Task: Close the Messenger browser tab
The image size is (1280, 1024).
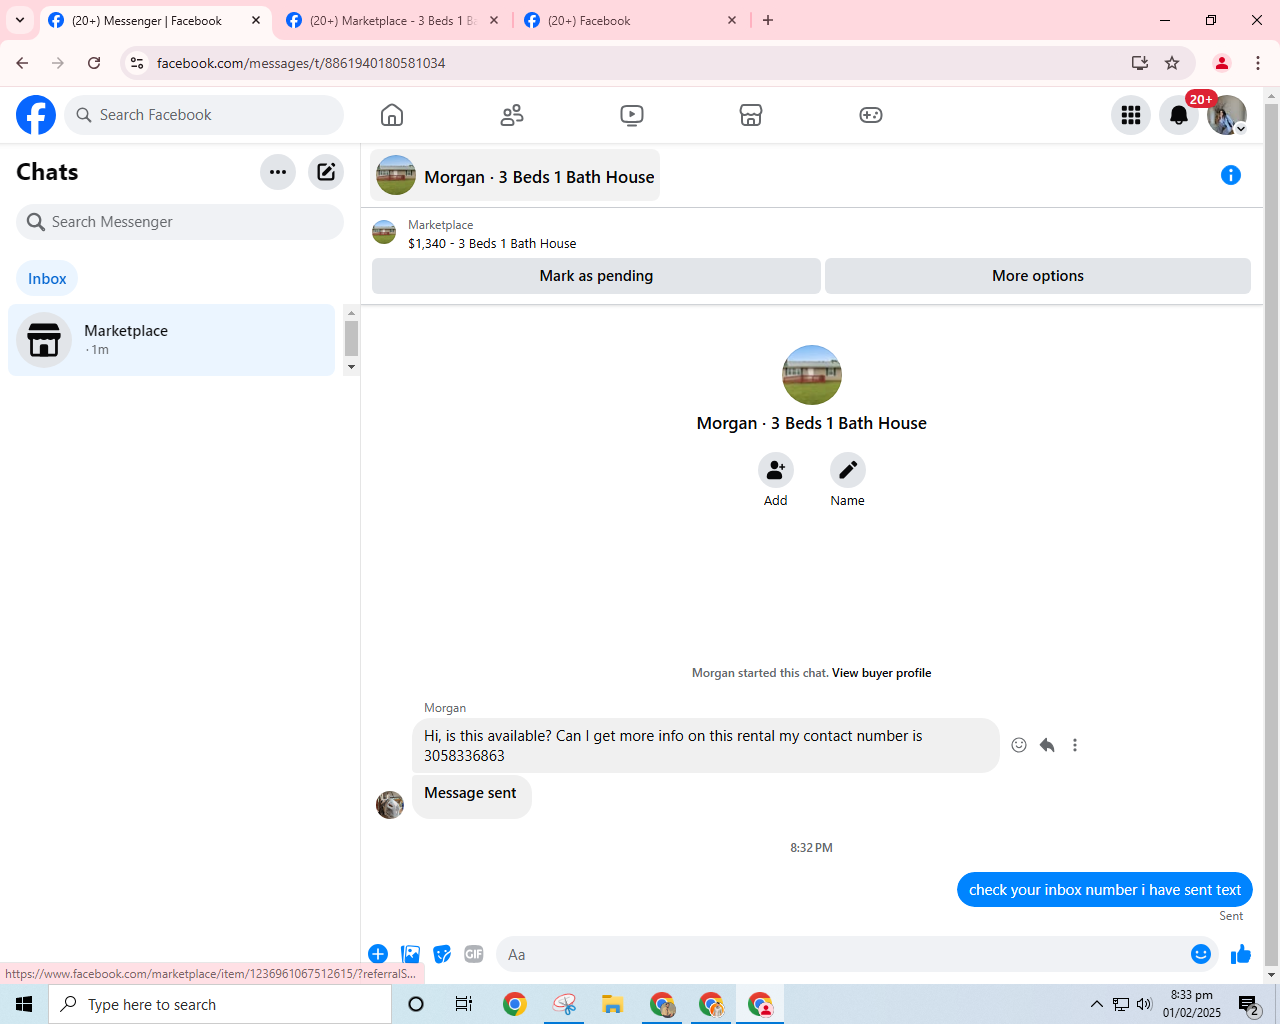Action: click(x=256, y=20)
